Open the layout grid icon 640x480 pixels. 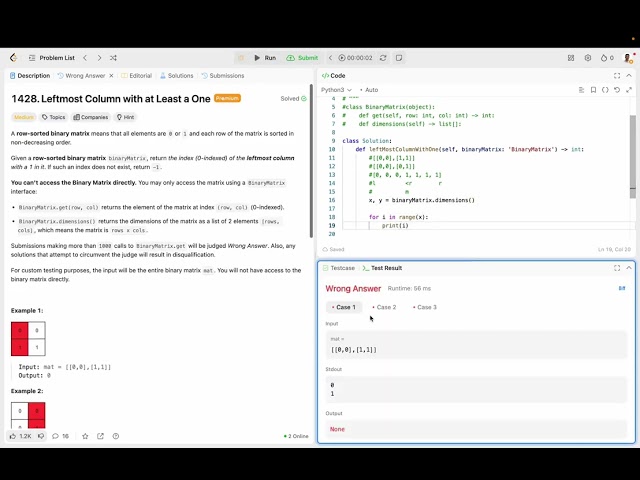[571, 58]
